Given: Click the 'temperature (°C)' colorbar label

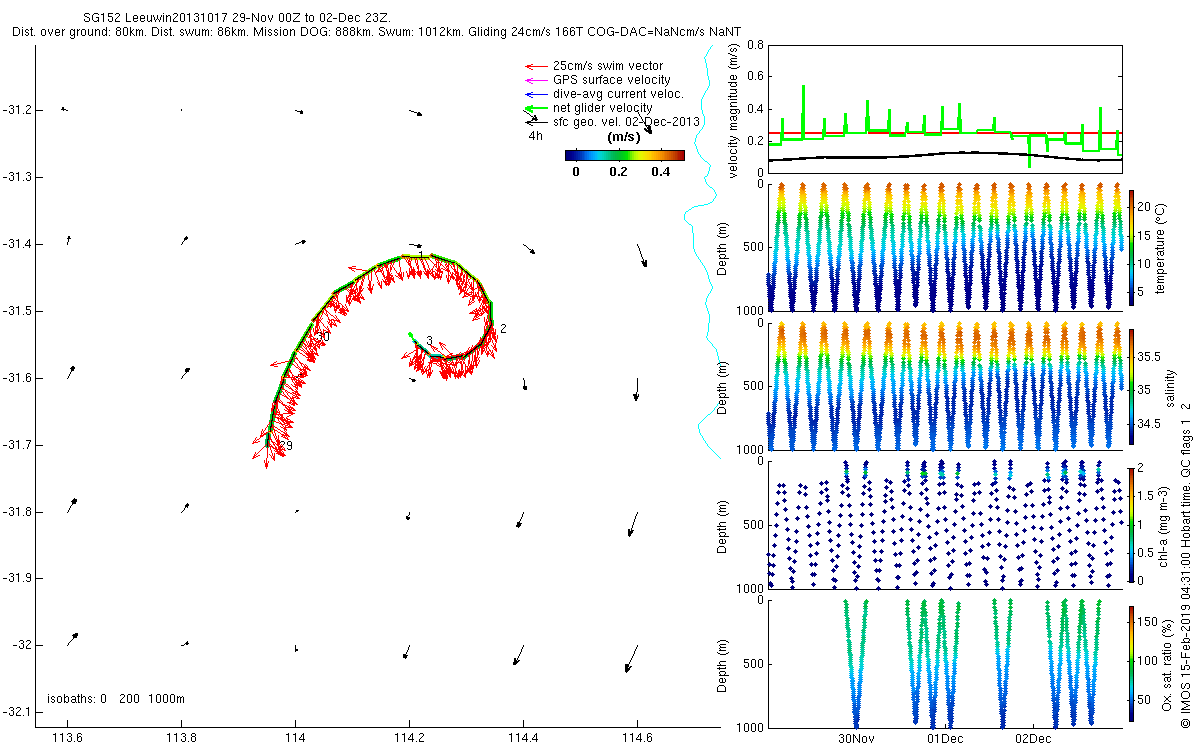Looking at the screenshot, I should (1162, 247).
